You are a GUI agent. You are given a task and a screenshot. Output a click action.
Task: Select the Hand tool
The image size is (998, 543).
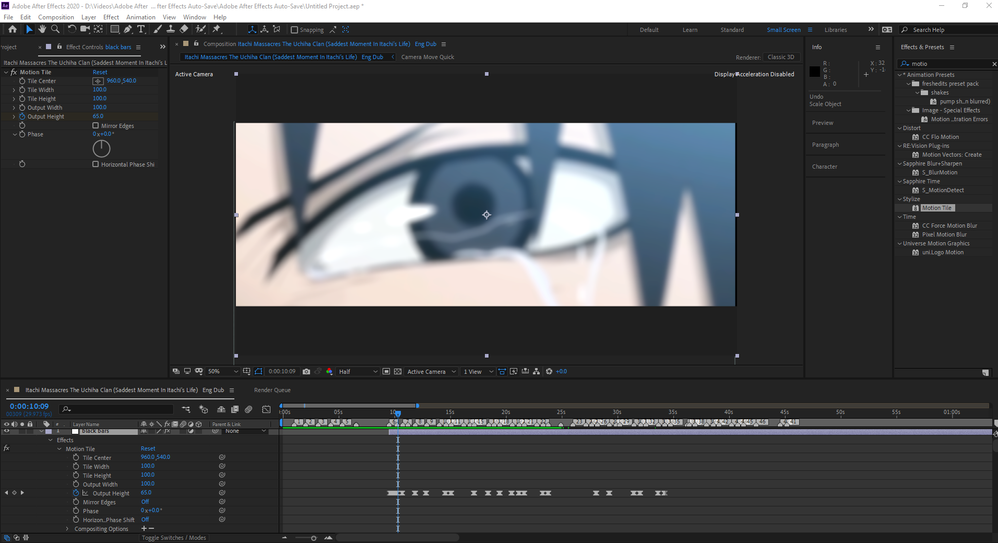pos(42,29)
